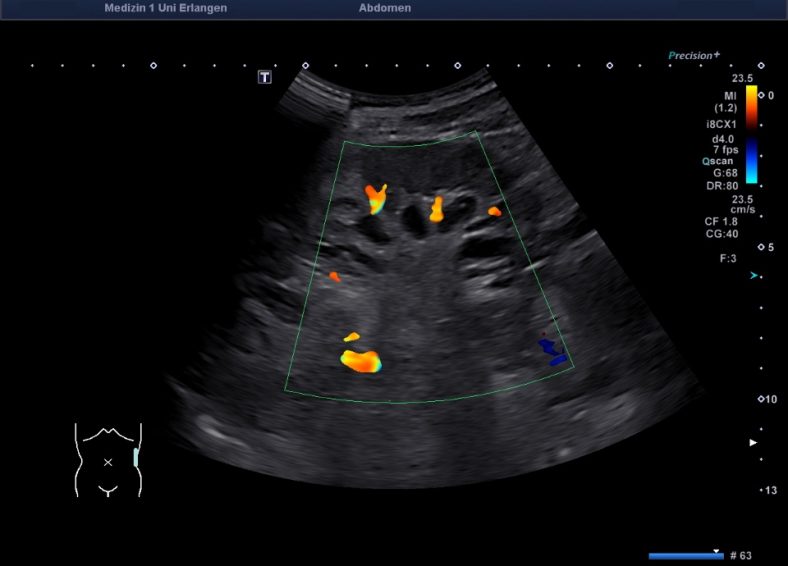Click the large lower-left color flow signal
The width and height of the screenshot is (788, 566).
[x=361, y=360]
